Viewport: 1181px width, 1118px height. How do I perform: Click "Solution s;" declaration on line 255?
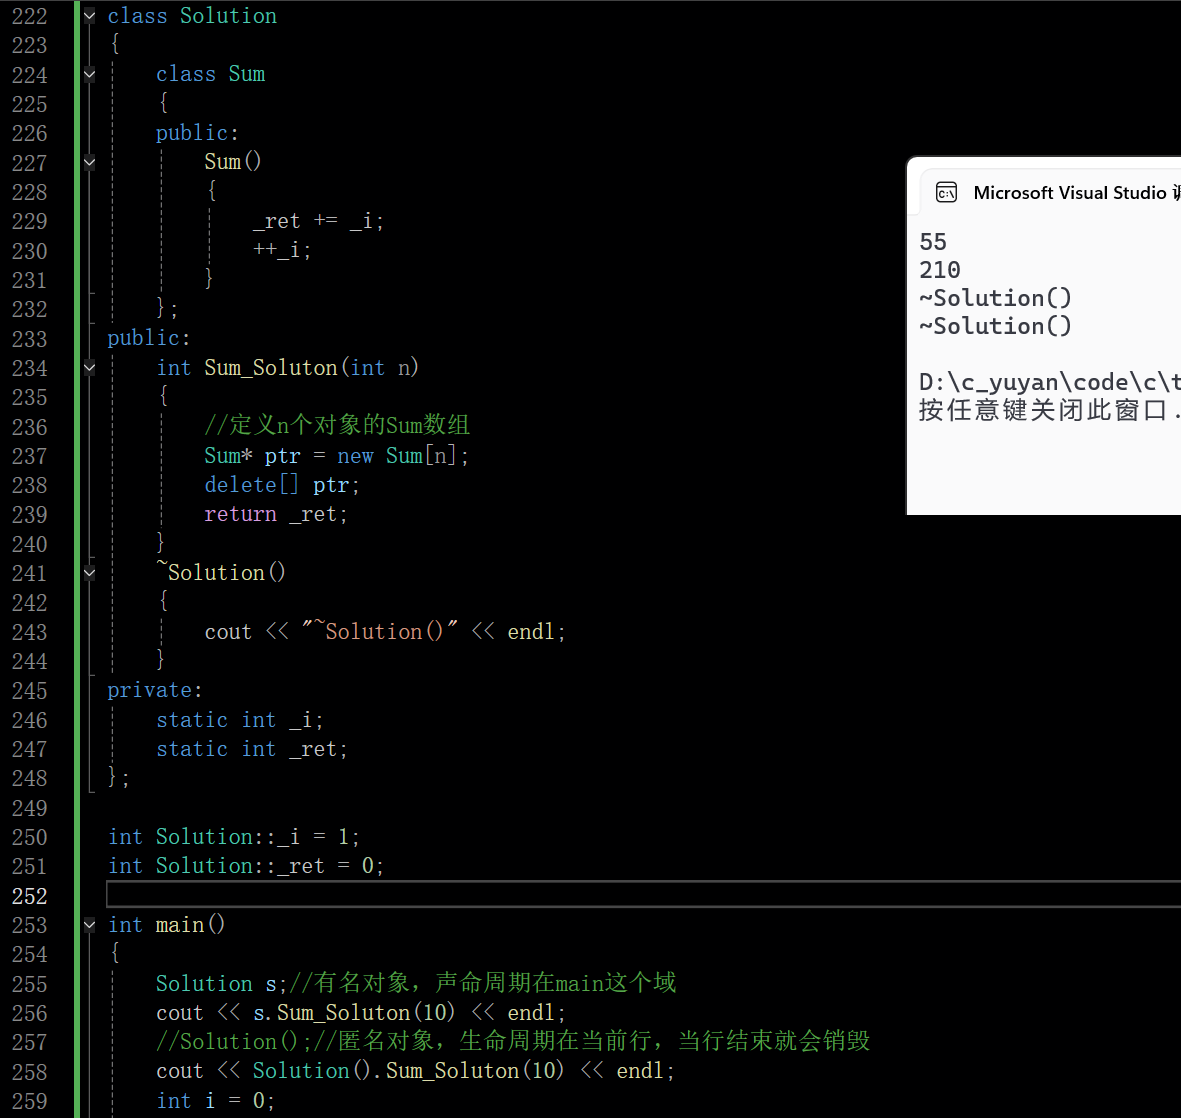coord(221,983)
